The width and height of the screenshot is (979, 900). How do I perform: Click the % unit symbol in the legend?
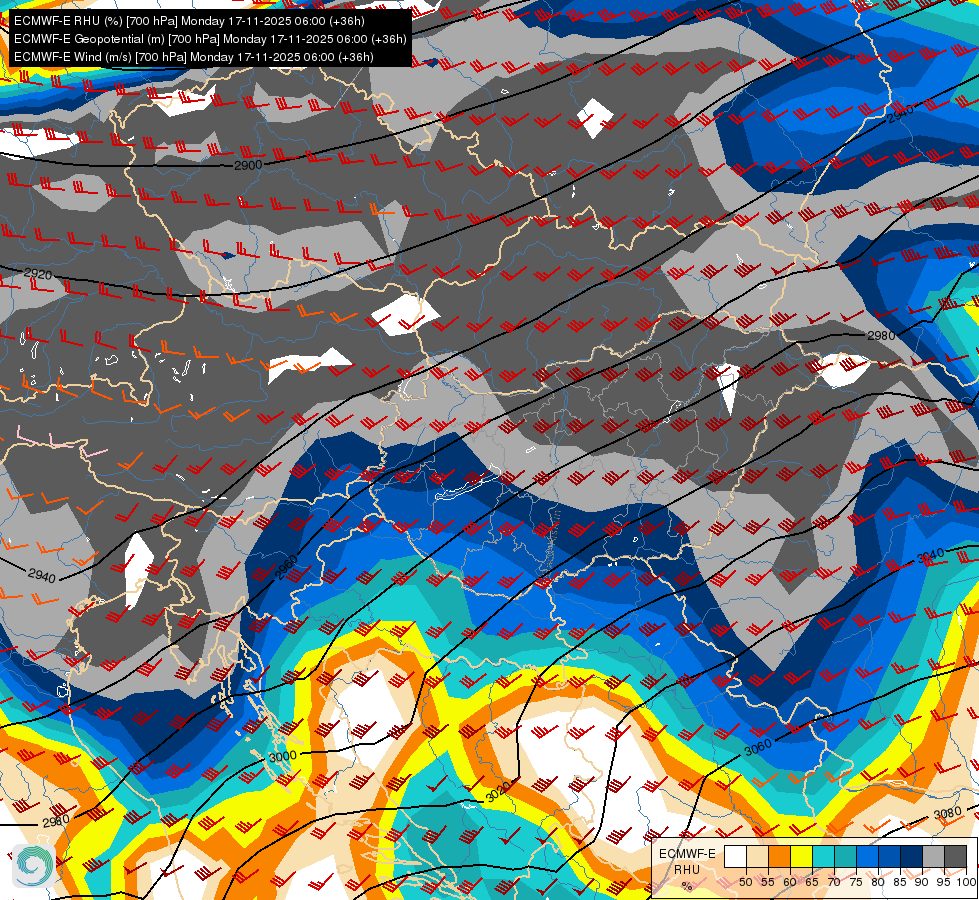[687, 886]
